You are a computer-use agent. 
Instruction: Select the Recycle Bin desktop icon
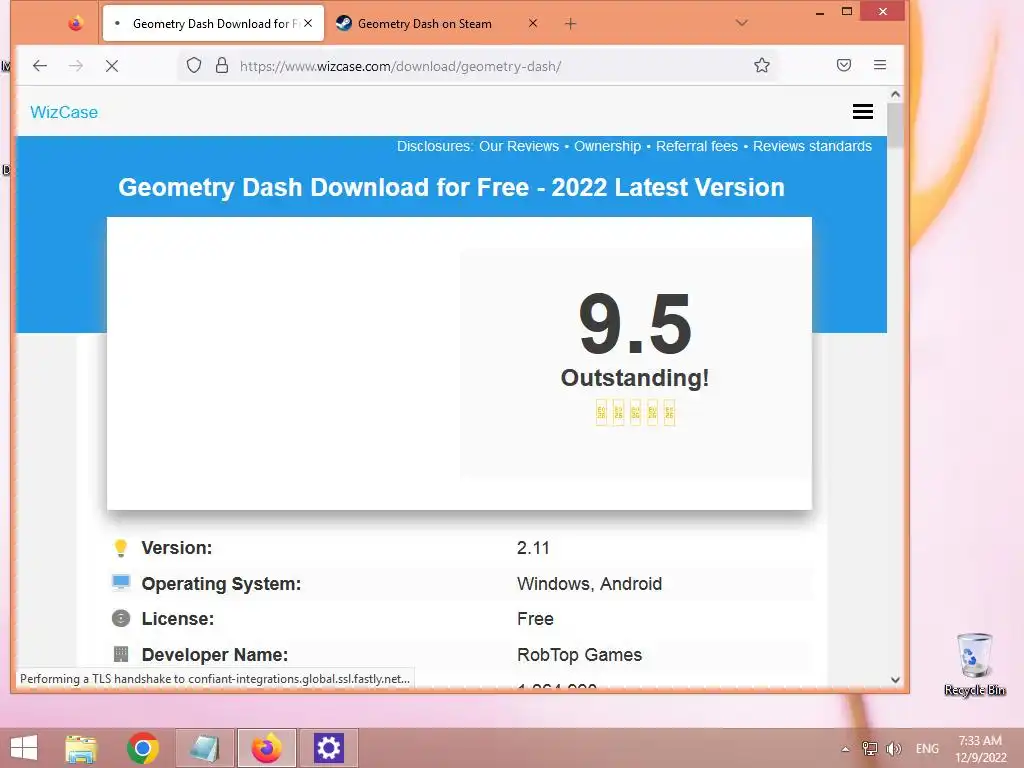pos(974,664)
